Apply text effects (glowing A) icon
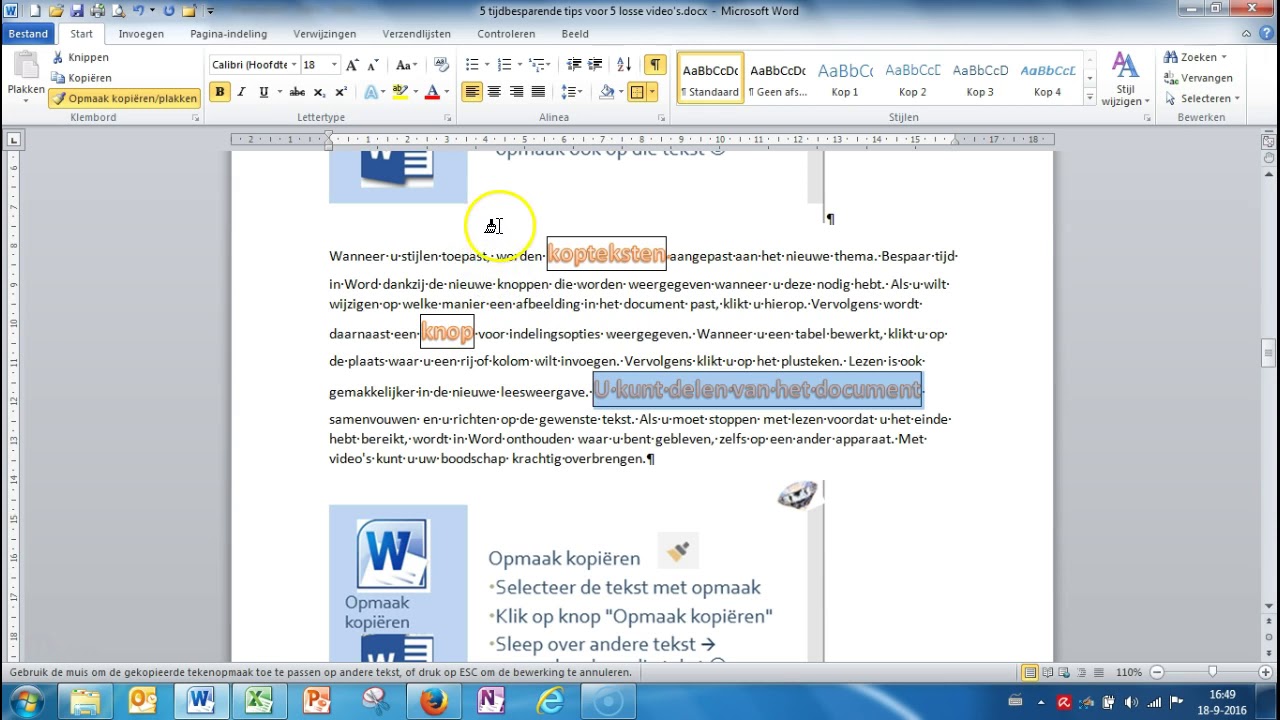The image size is (1280, 720). [x=371, y=92]
